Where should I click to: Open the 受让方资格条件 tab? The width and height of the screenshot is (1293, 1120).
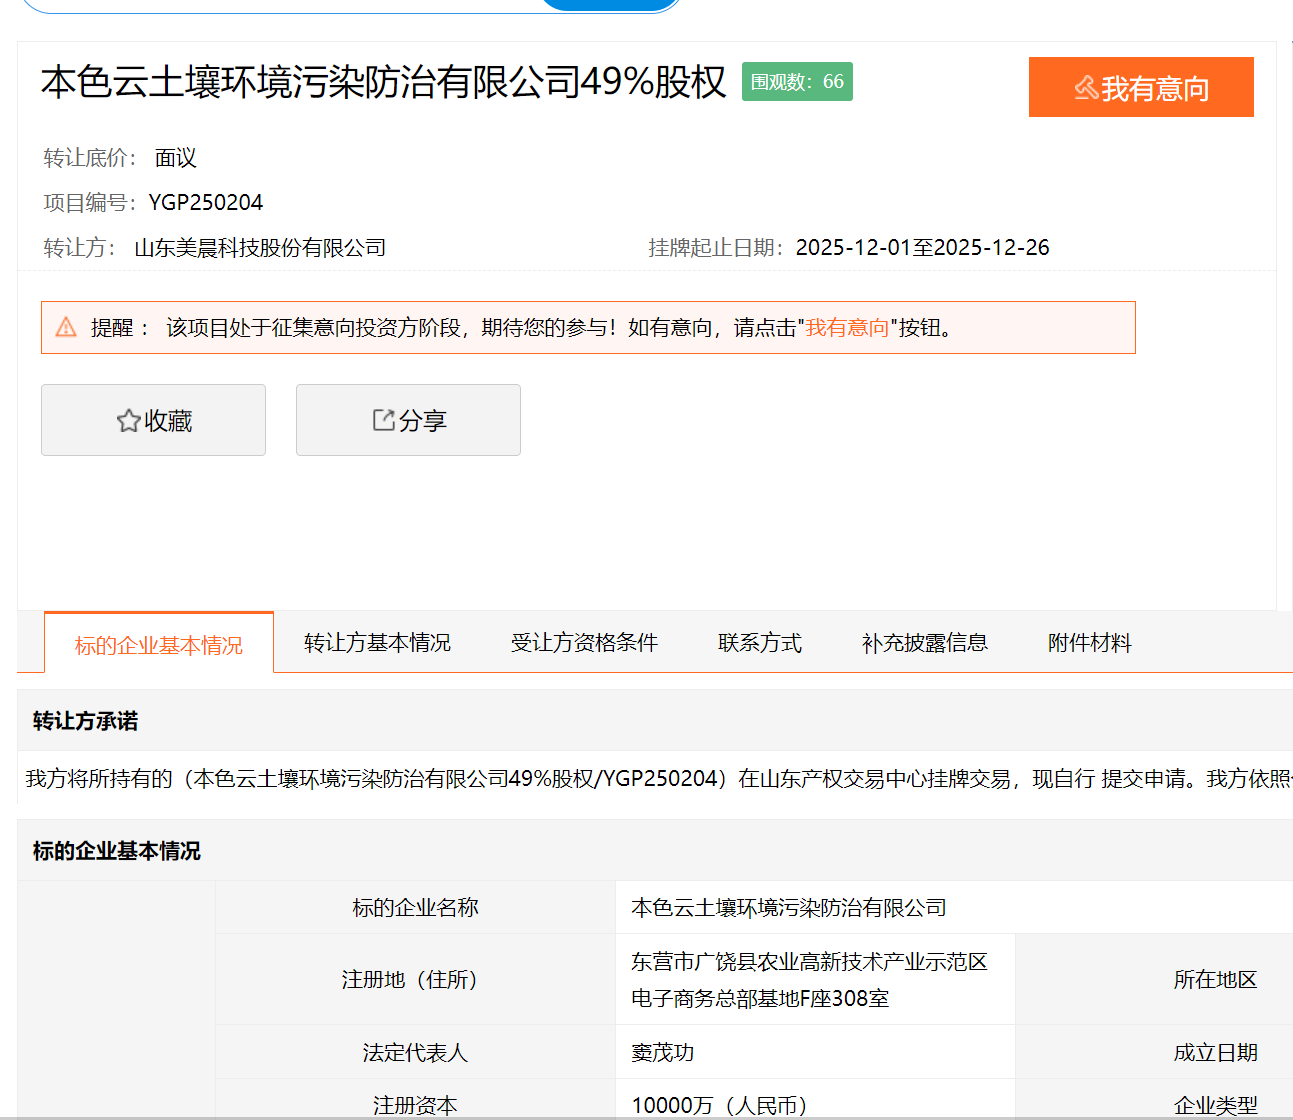point(584,643)
